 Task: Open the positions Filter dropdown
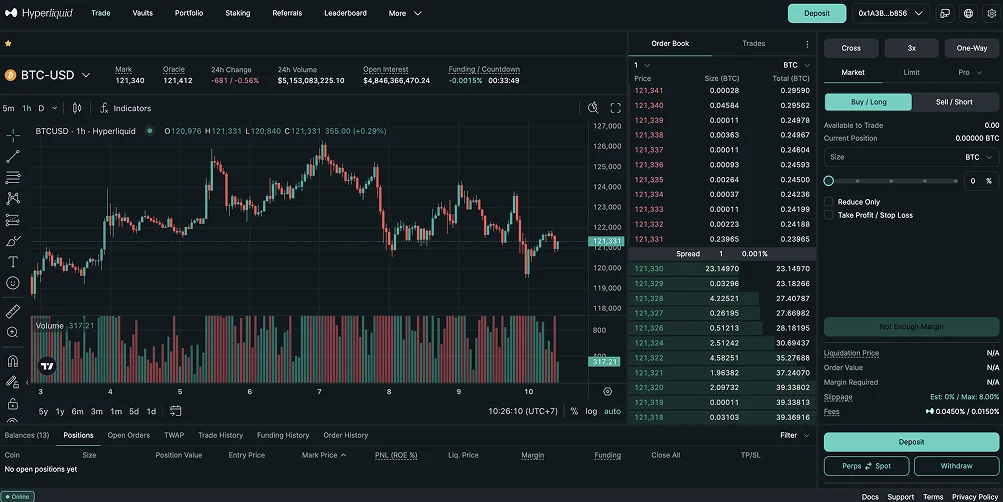[x=794, y=435]
